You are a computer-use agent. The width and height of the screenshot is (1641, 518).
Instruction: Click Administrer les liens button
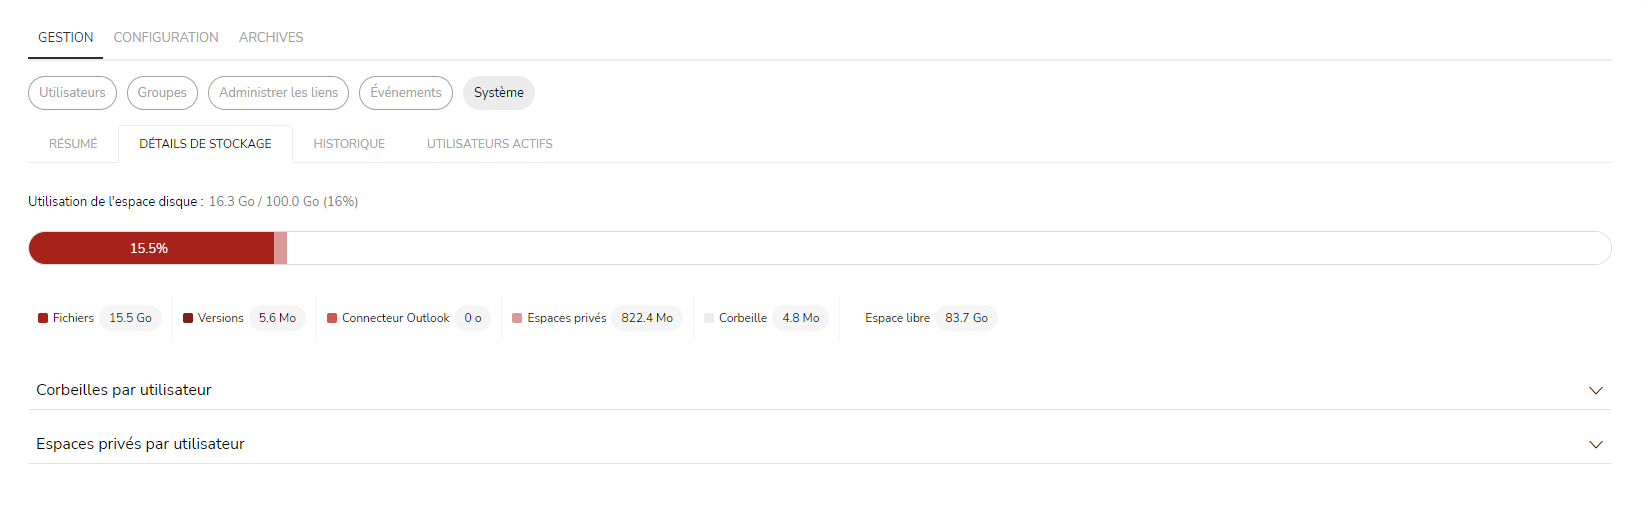(x=279, y=93)
